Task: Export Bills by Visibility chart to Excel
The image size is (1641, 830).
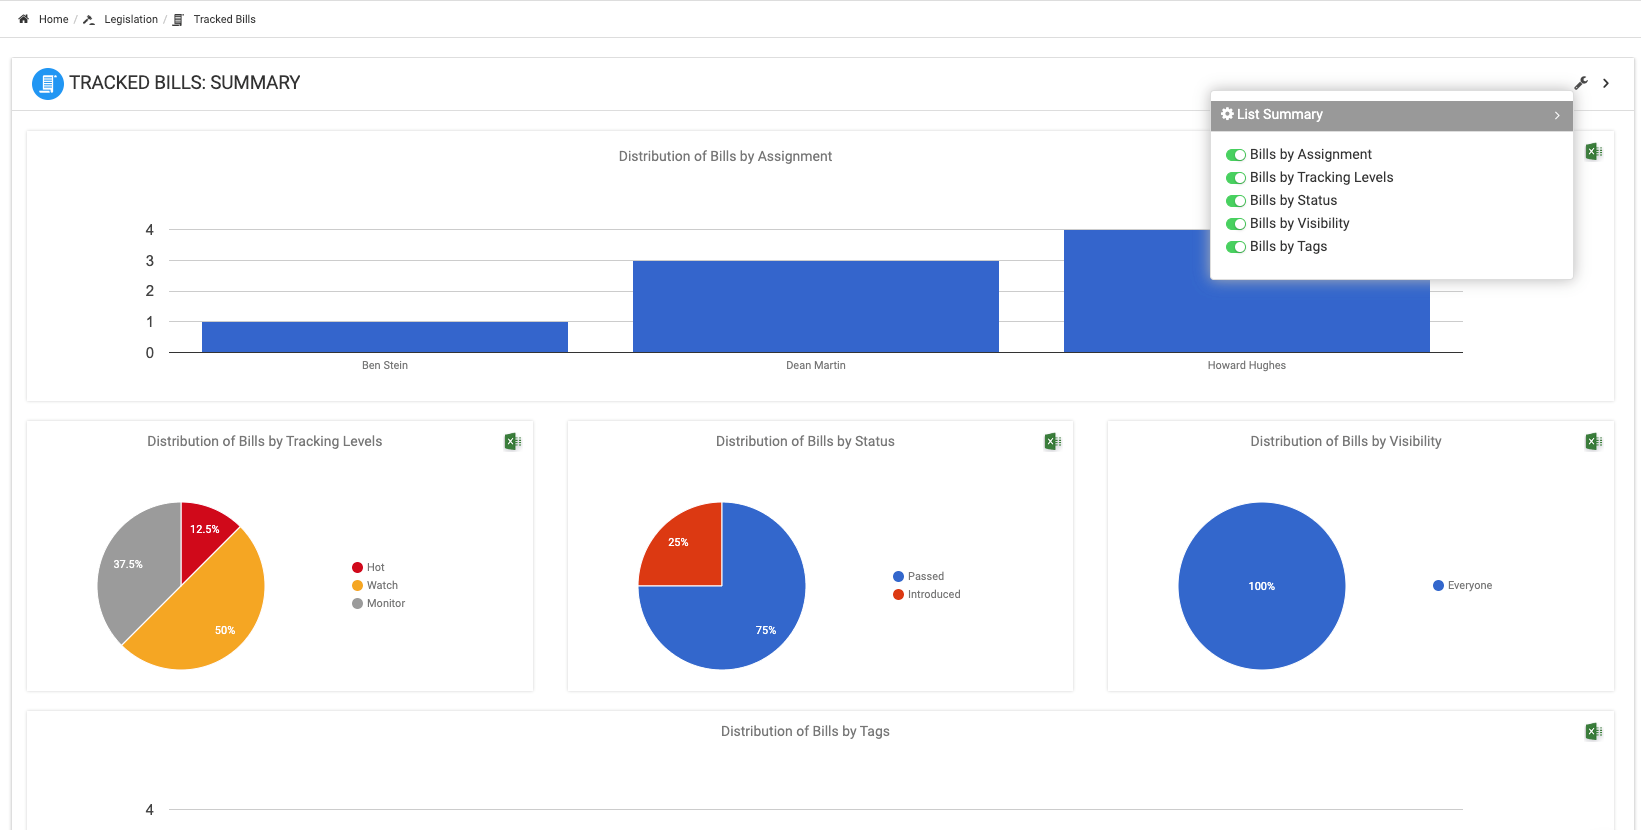Action: click(x=1594, y=441)
